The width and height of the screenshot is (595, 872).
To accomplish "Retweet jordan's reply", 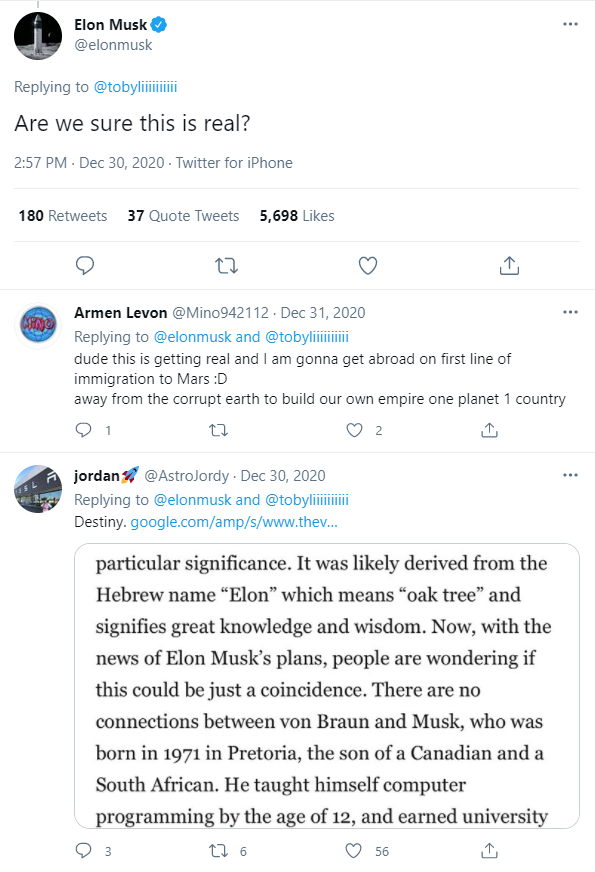I will pos(218,851).
